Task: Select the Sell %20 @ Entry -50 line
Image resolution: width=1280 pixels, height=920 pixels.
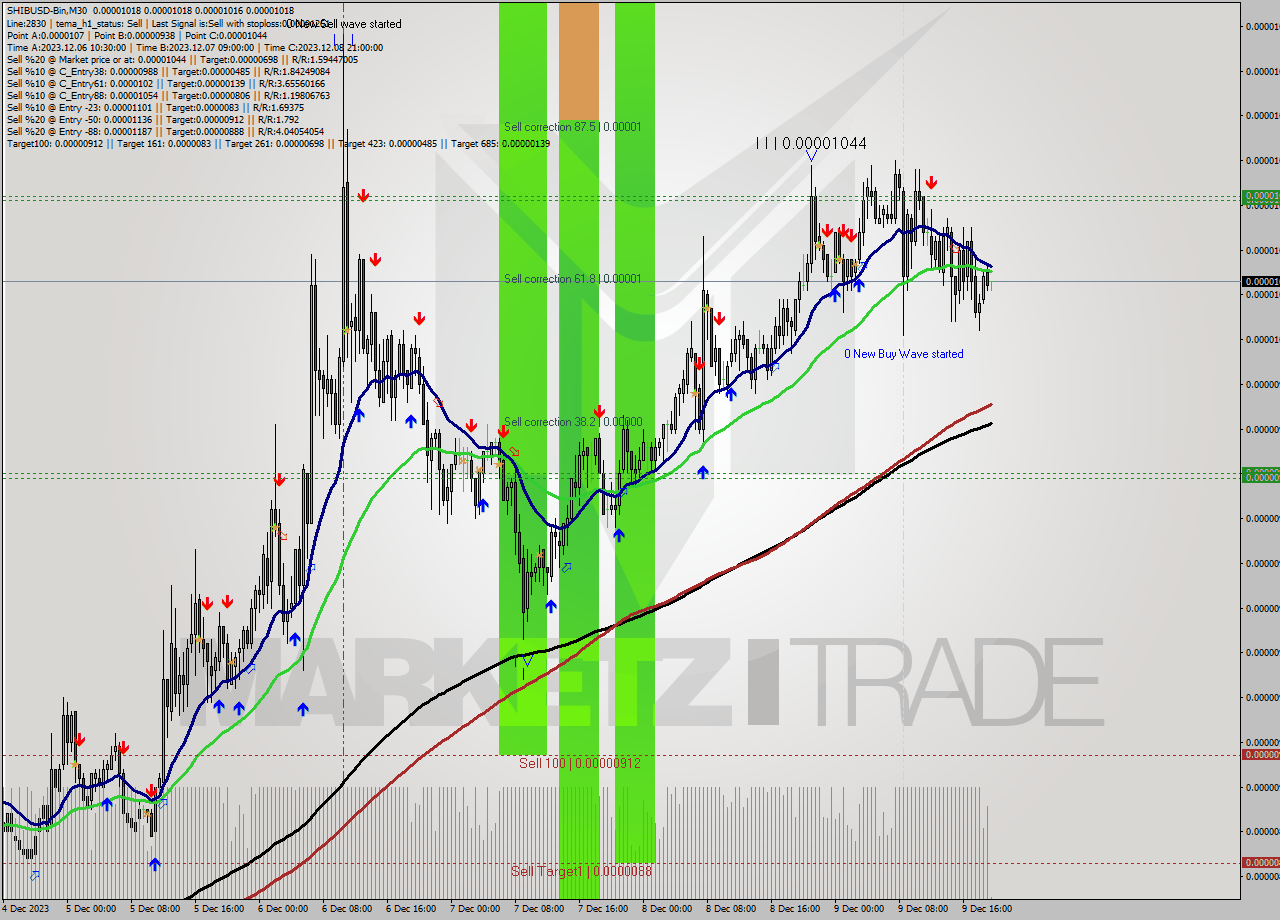Action: point(152,119)
